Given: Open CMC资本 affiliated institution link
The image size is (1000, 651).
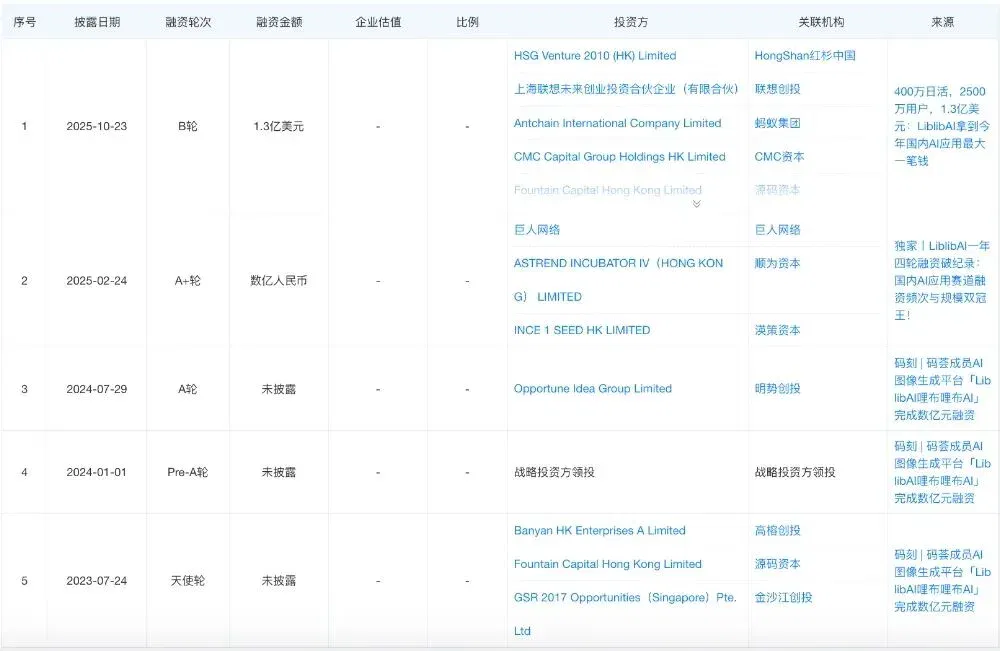Looking at the screenshot, I should click(779, 157).
